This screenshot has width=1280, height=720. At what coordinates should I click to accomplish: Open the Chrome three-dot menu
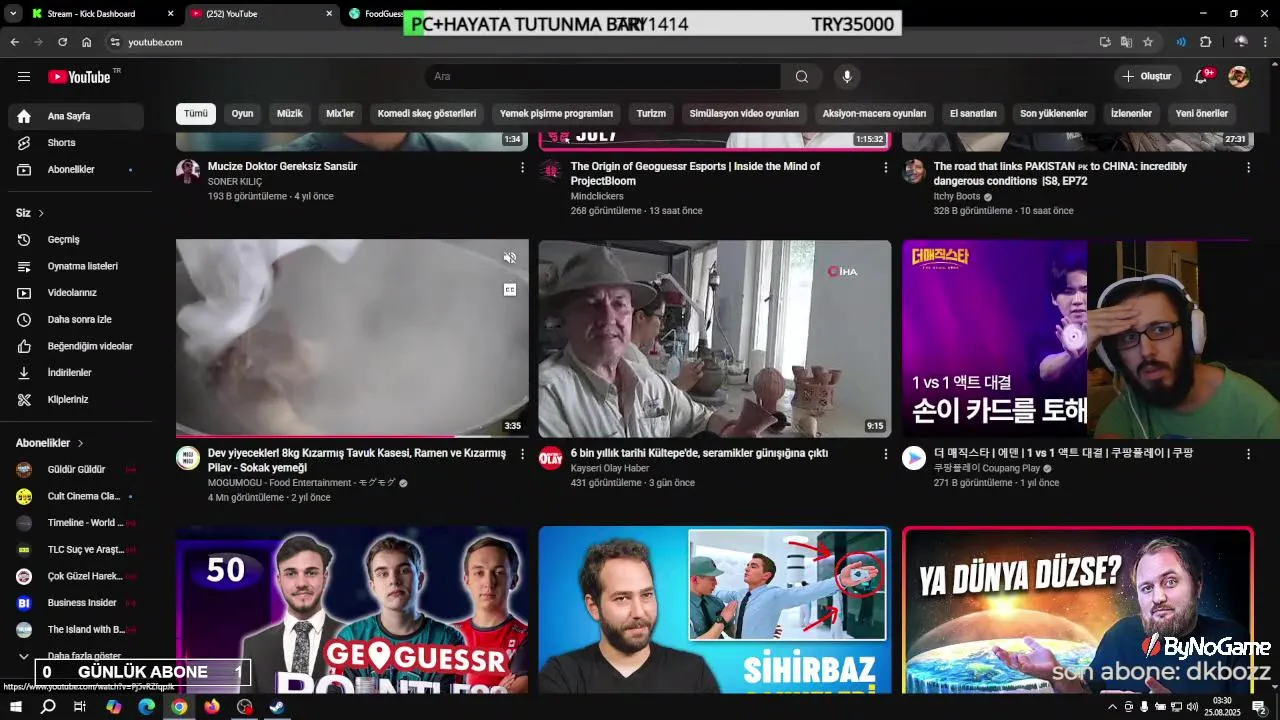1266,42
